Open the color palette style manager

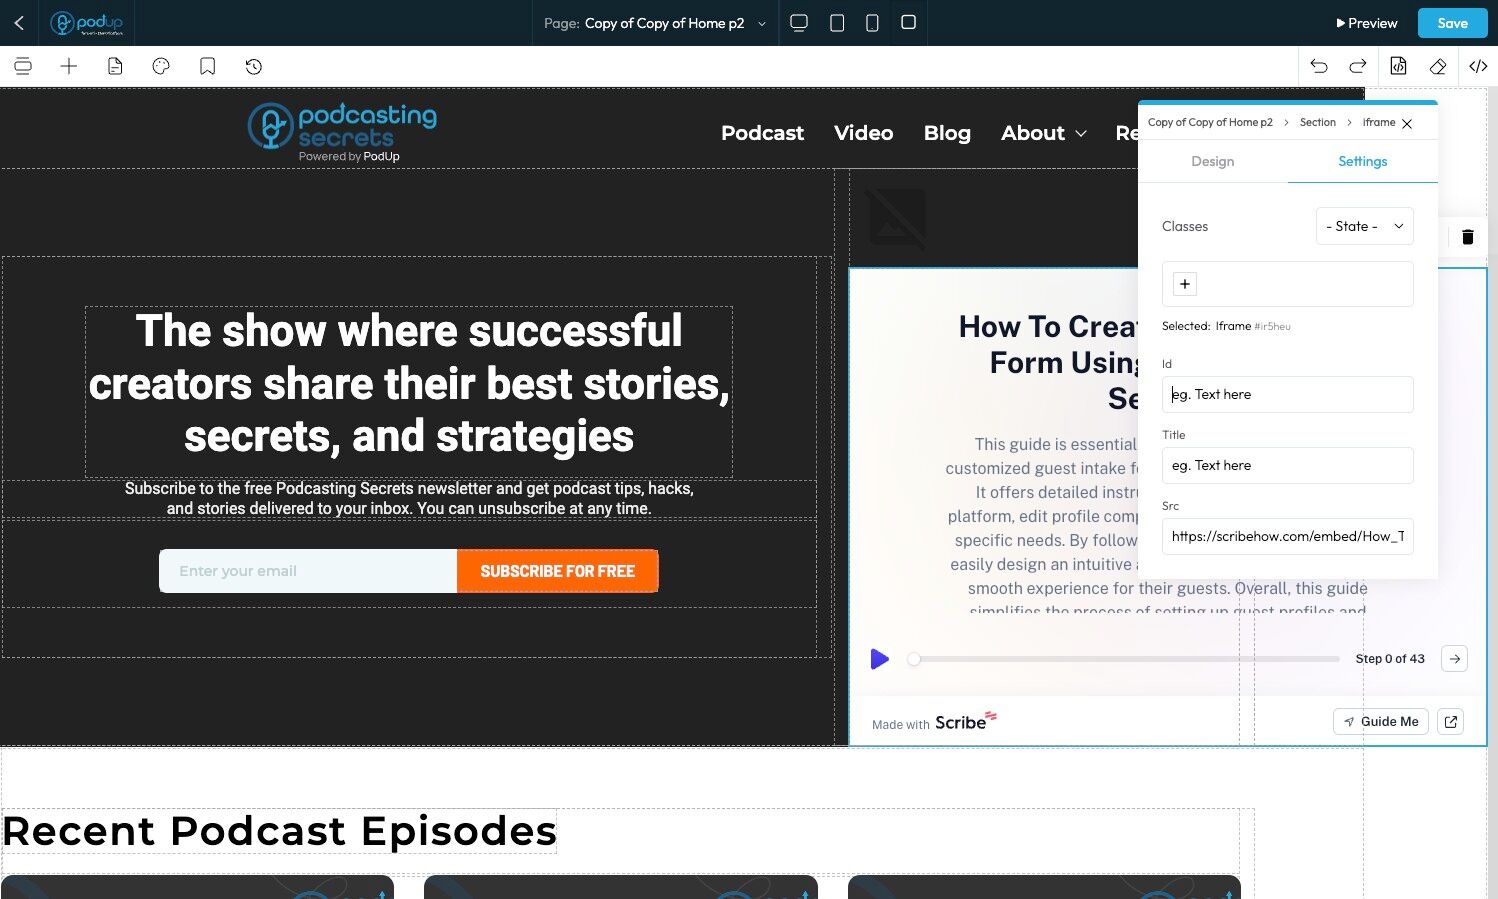click(161, 66)
